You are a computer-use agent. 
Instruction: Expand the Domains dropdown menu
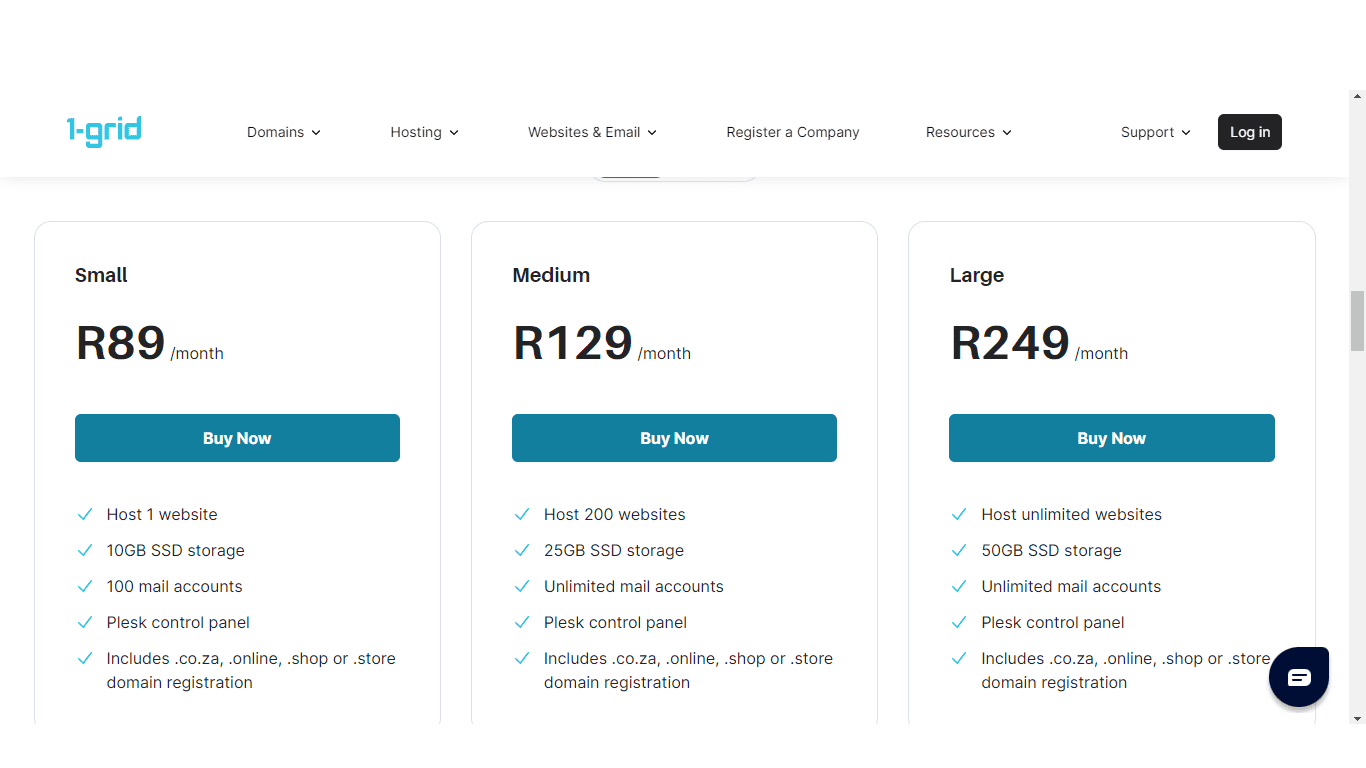pyautogui.click(x=284, y=132)
